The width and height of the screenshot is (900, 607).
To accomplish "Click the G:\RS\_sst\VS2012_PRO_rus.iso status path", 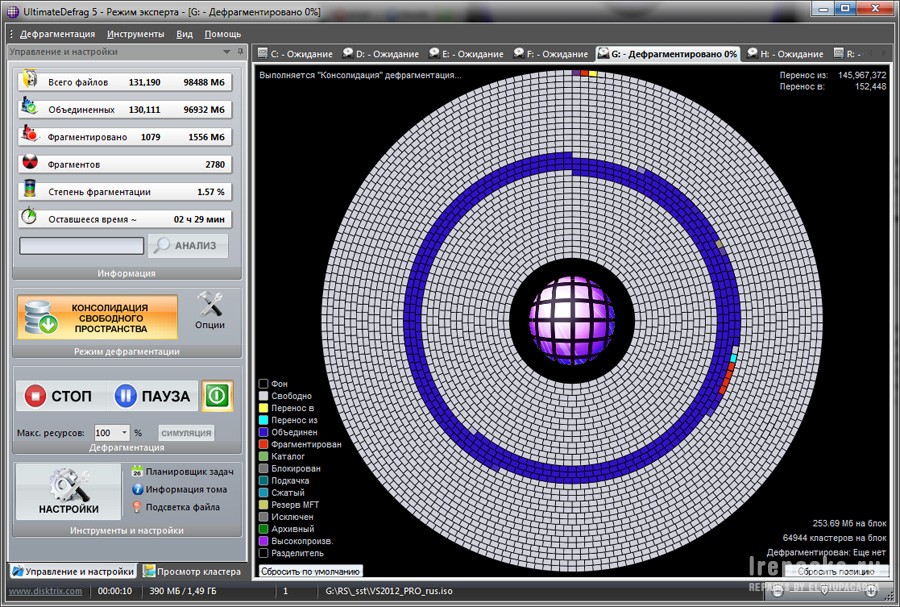I will click(389, 591).
